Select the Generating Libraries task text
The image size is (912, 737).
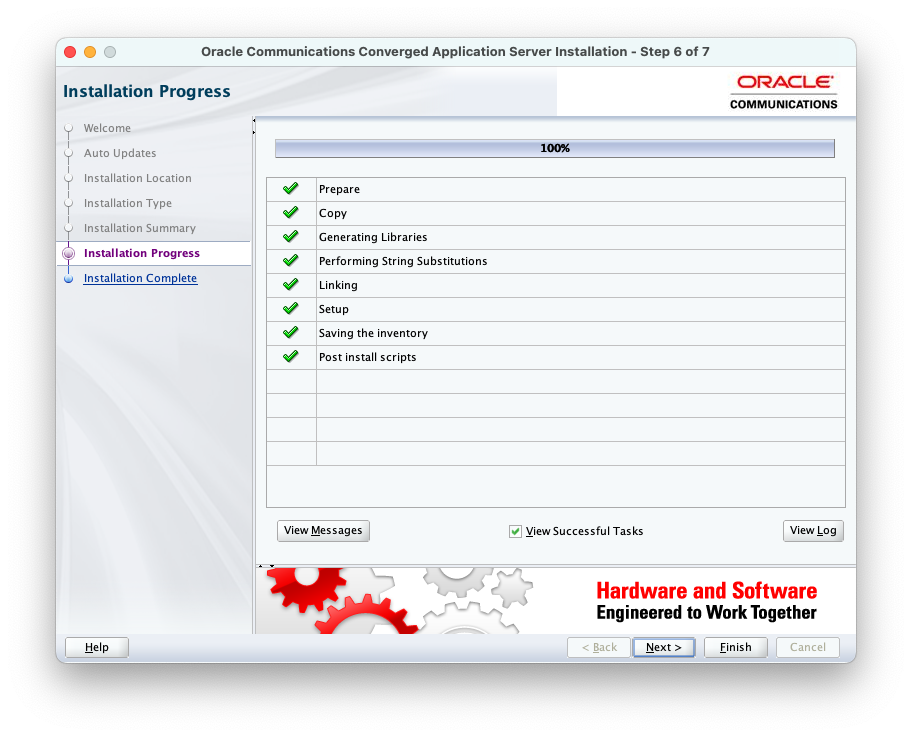[373, 237]
